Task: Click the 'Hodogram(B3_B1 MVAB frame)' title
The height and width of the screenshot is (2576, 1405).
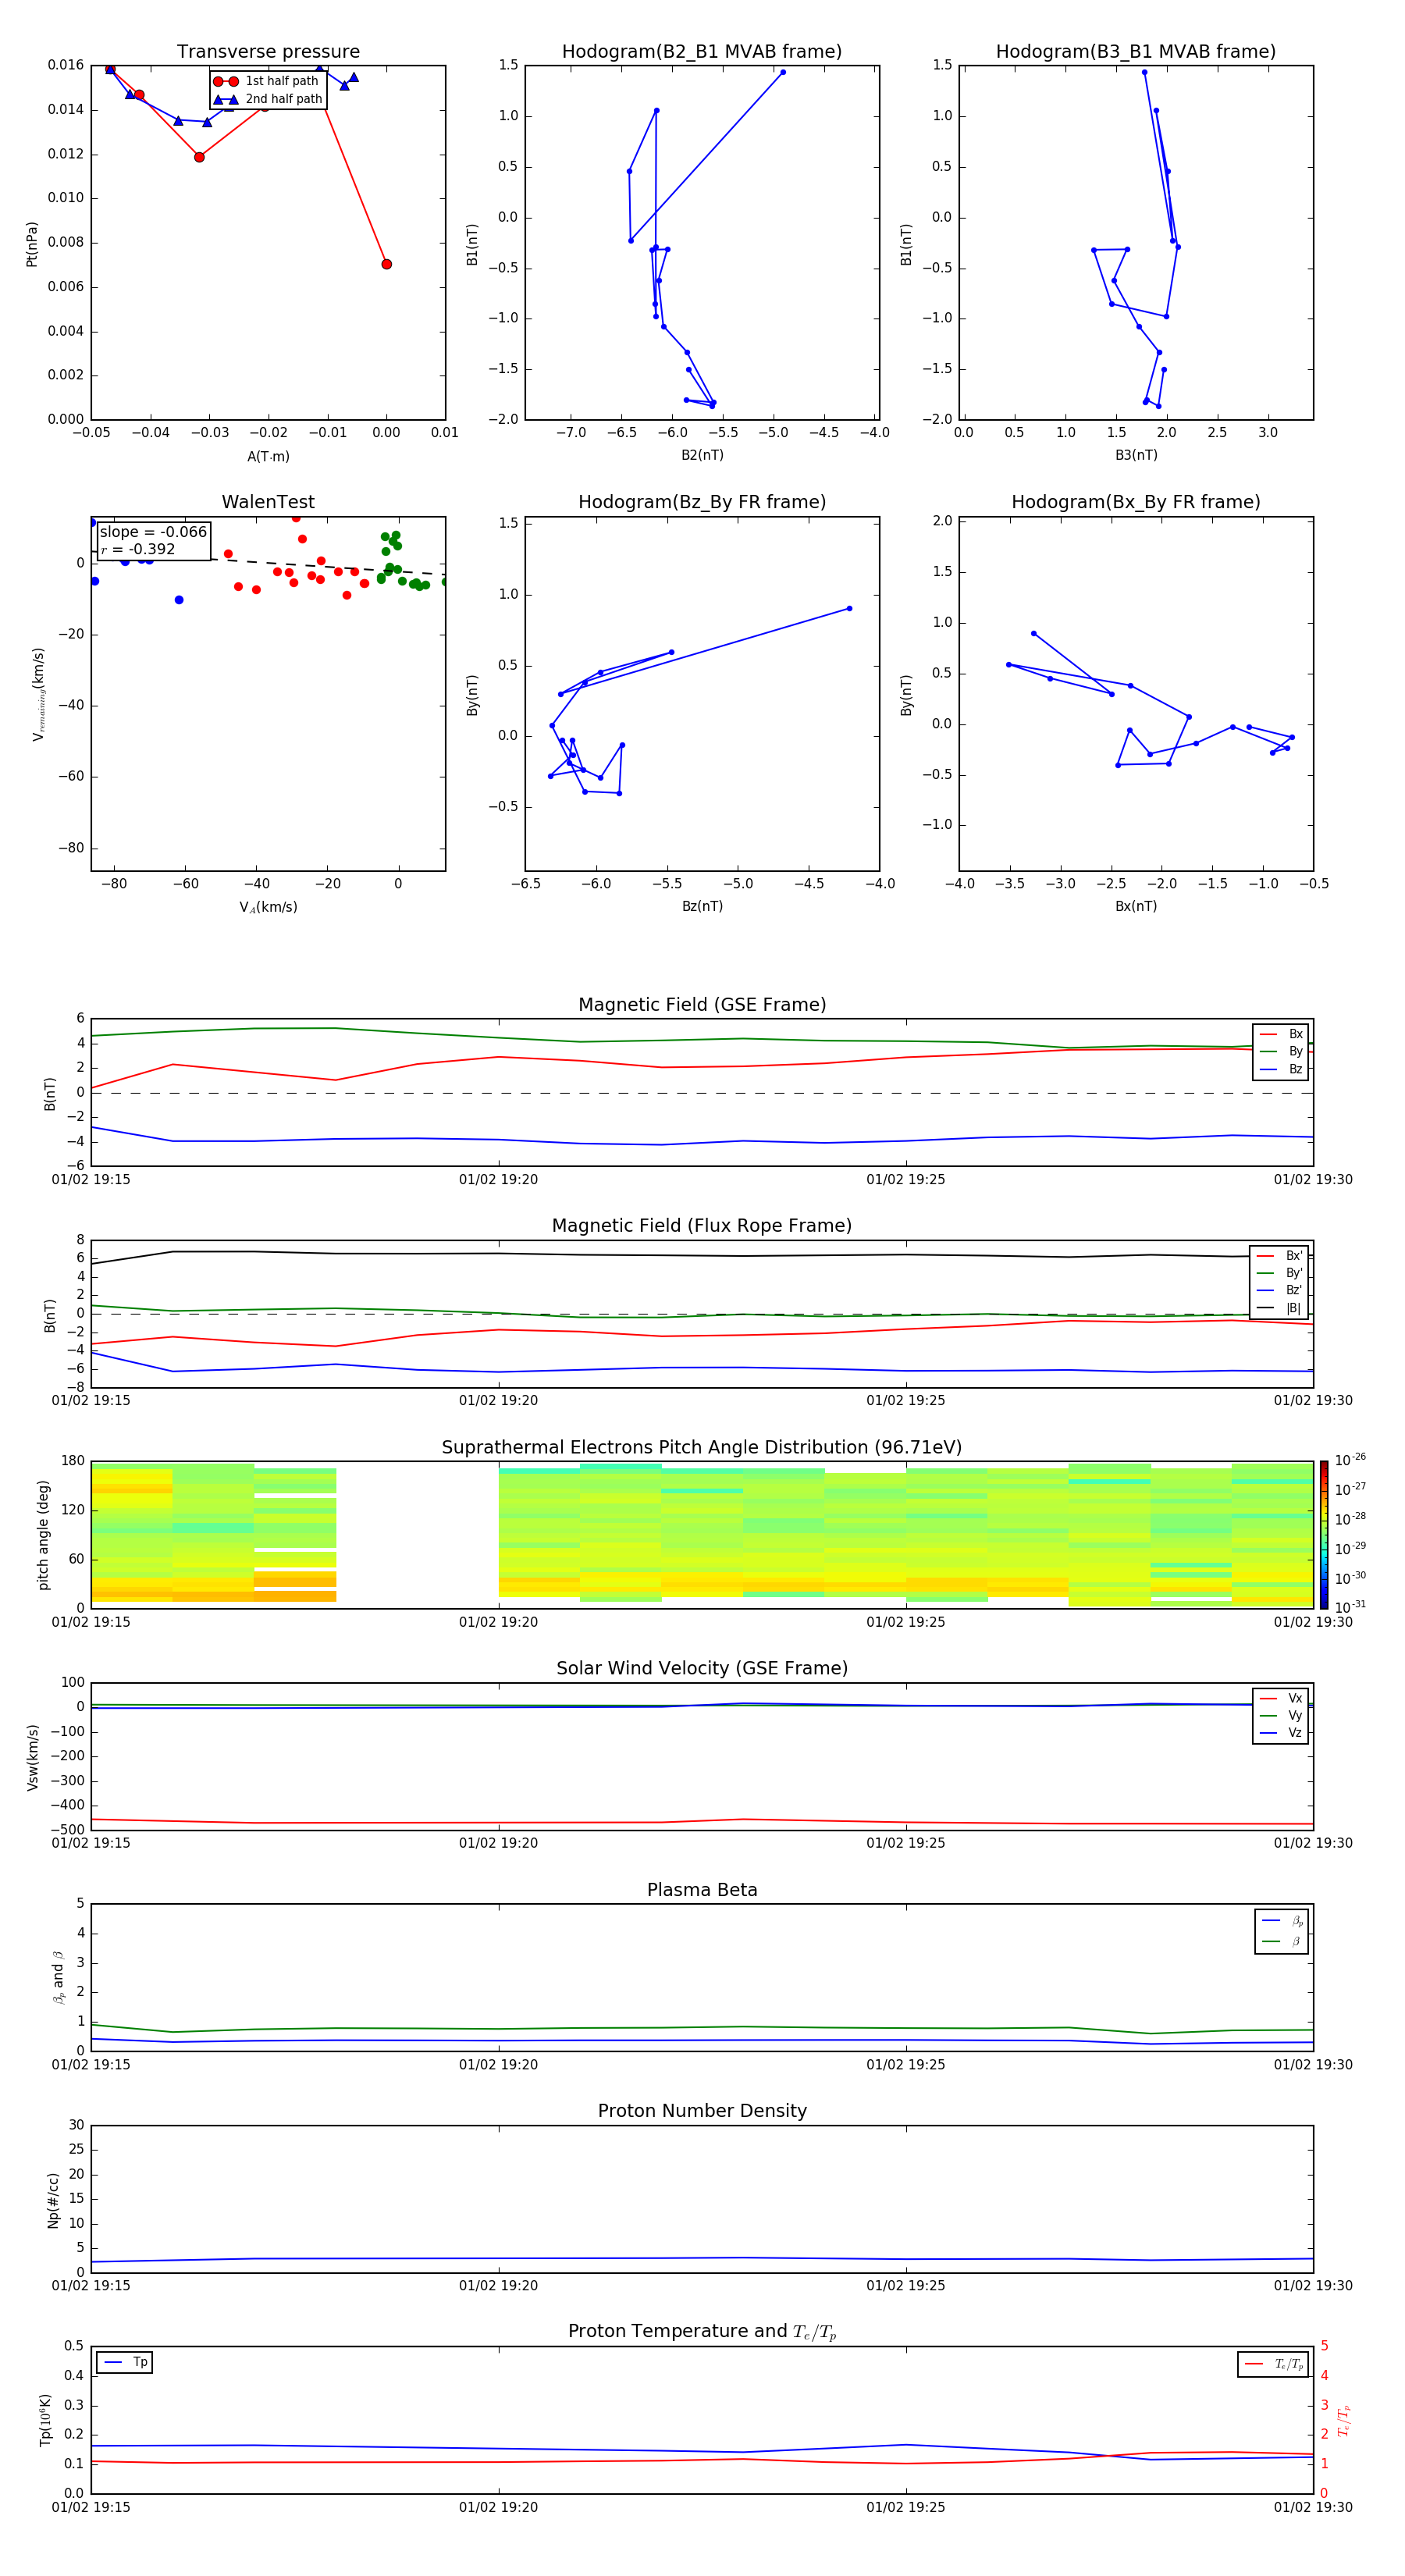Action: pos(1136,52)
